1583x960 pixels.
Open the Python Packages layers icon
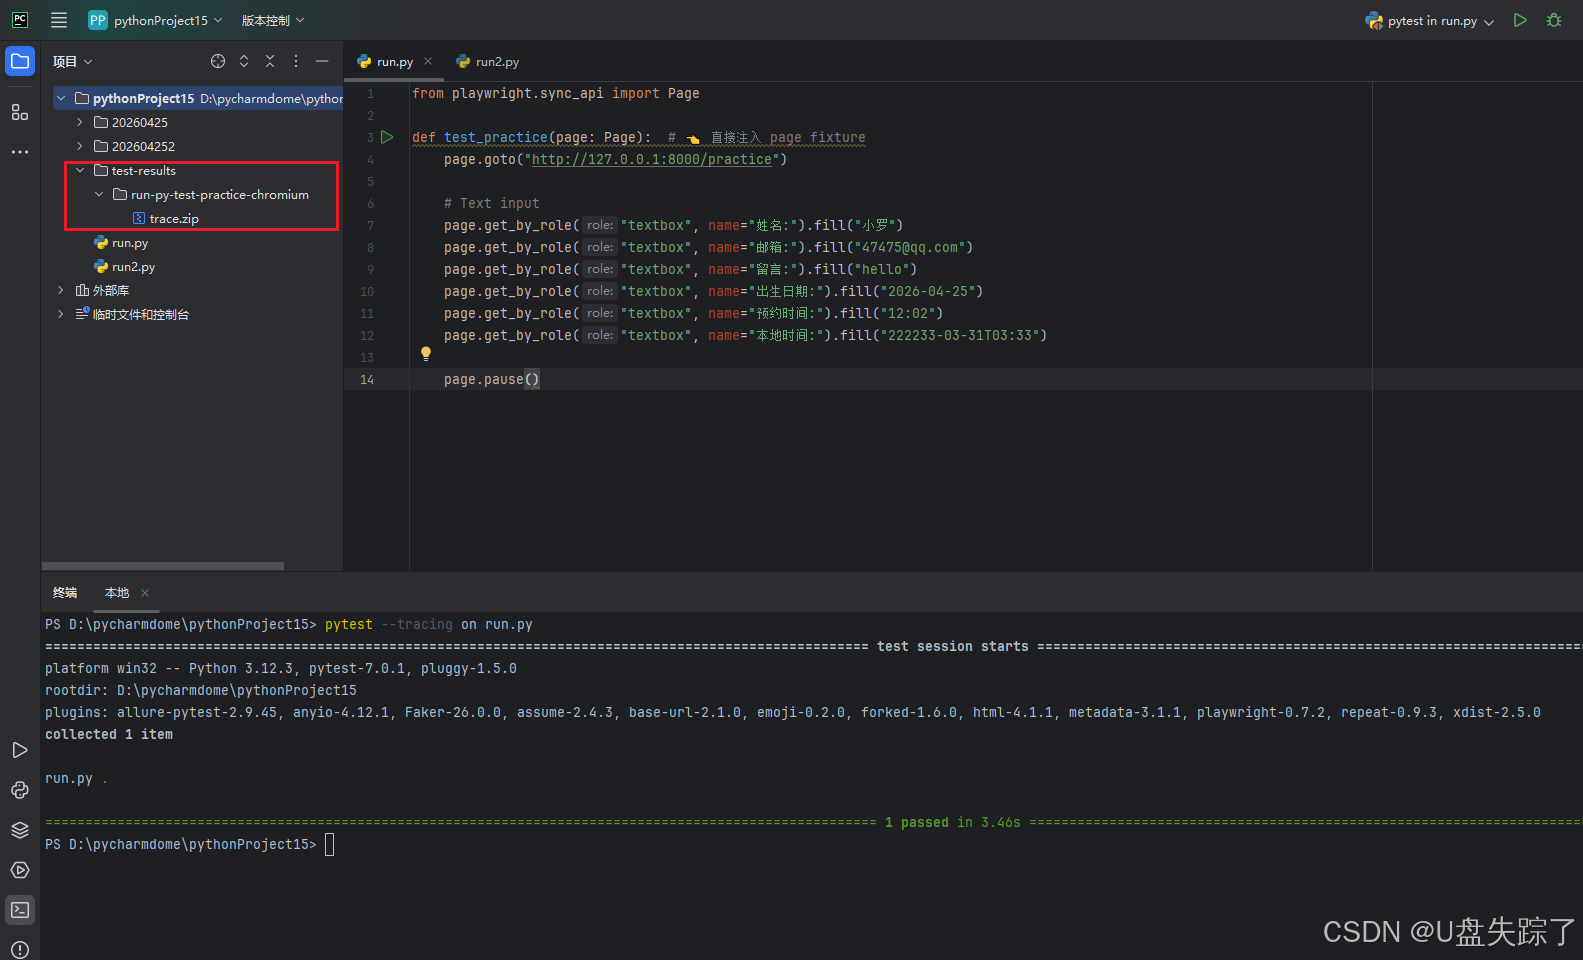pyautogui.click(x=20, y=830)
